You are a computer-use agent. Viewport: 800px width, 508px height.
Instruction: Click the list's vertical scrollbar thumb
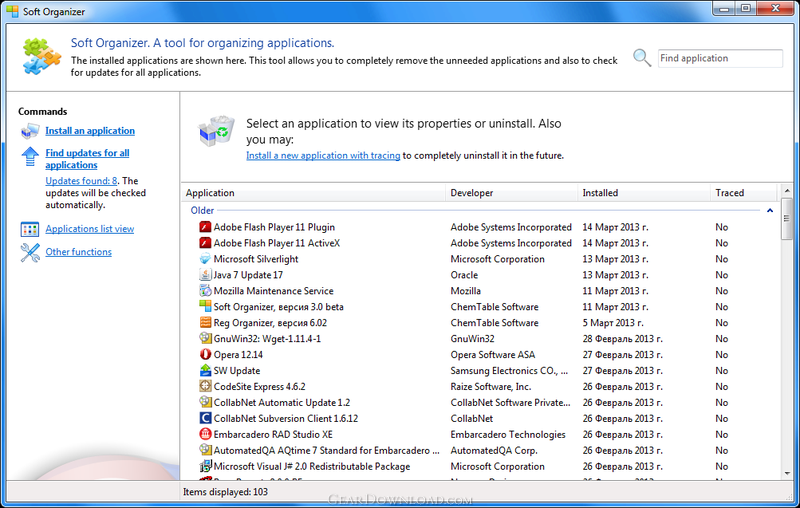click(786, 218)
